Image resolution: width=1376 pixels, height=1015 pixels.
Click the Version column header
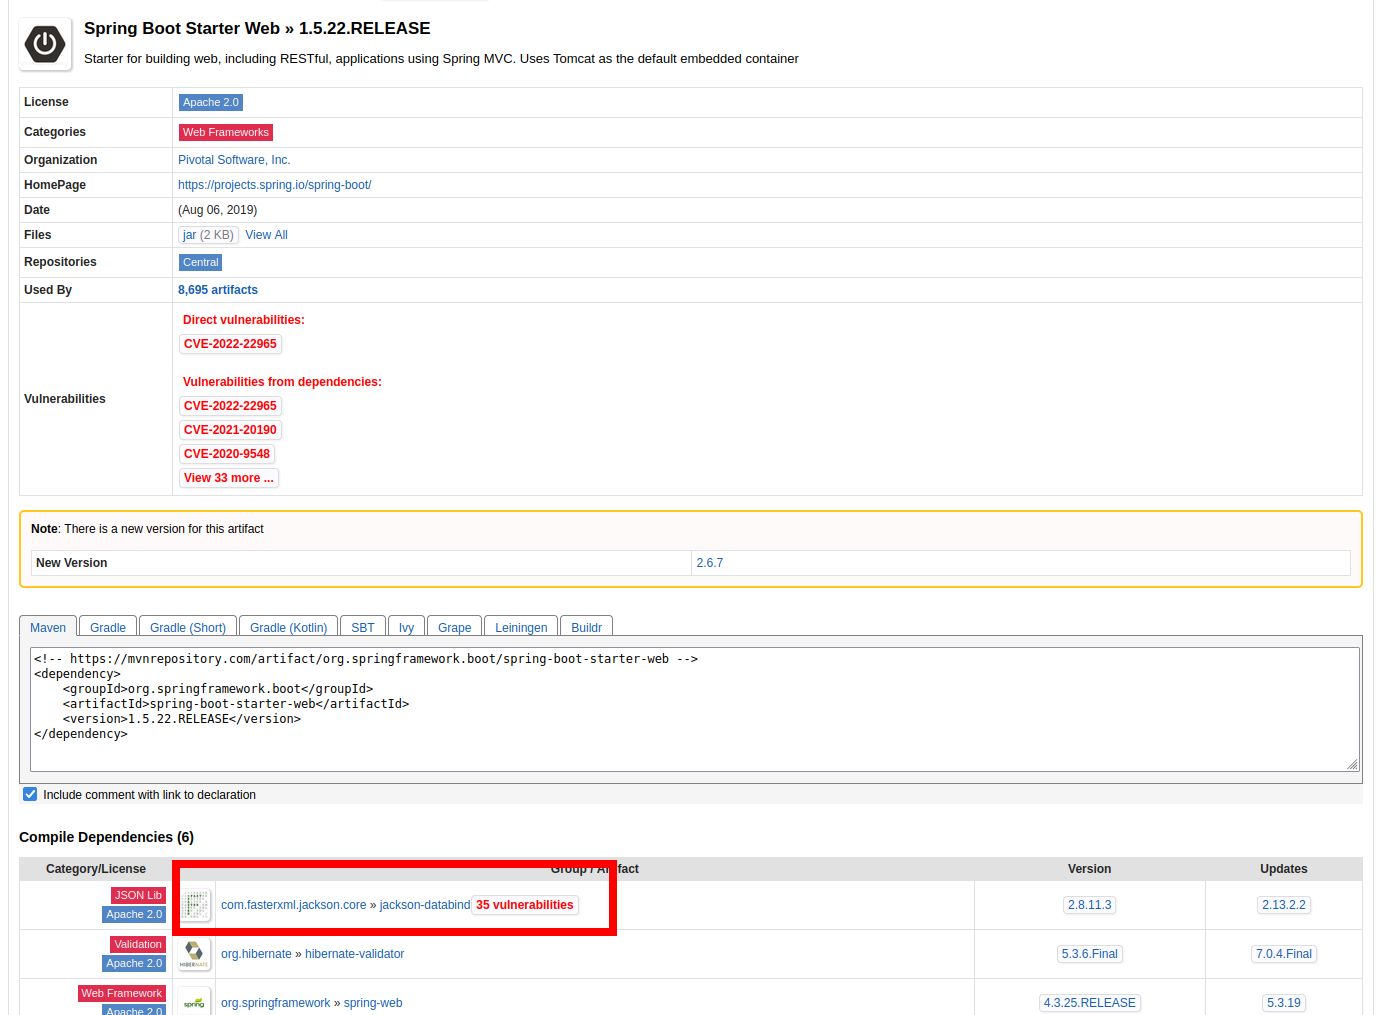(x=1090, y=869)
